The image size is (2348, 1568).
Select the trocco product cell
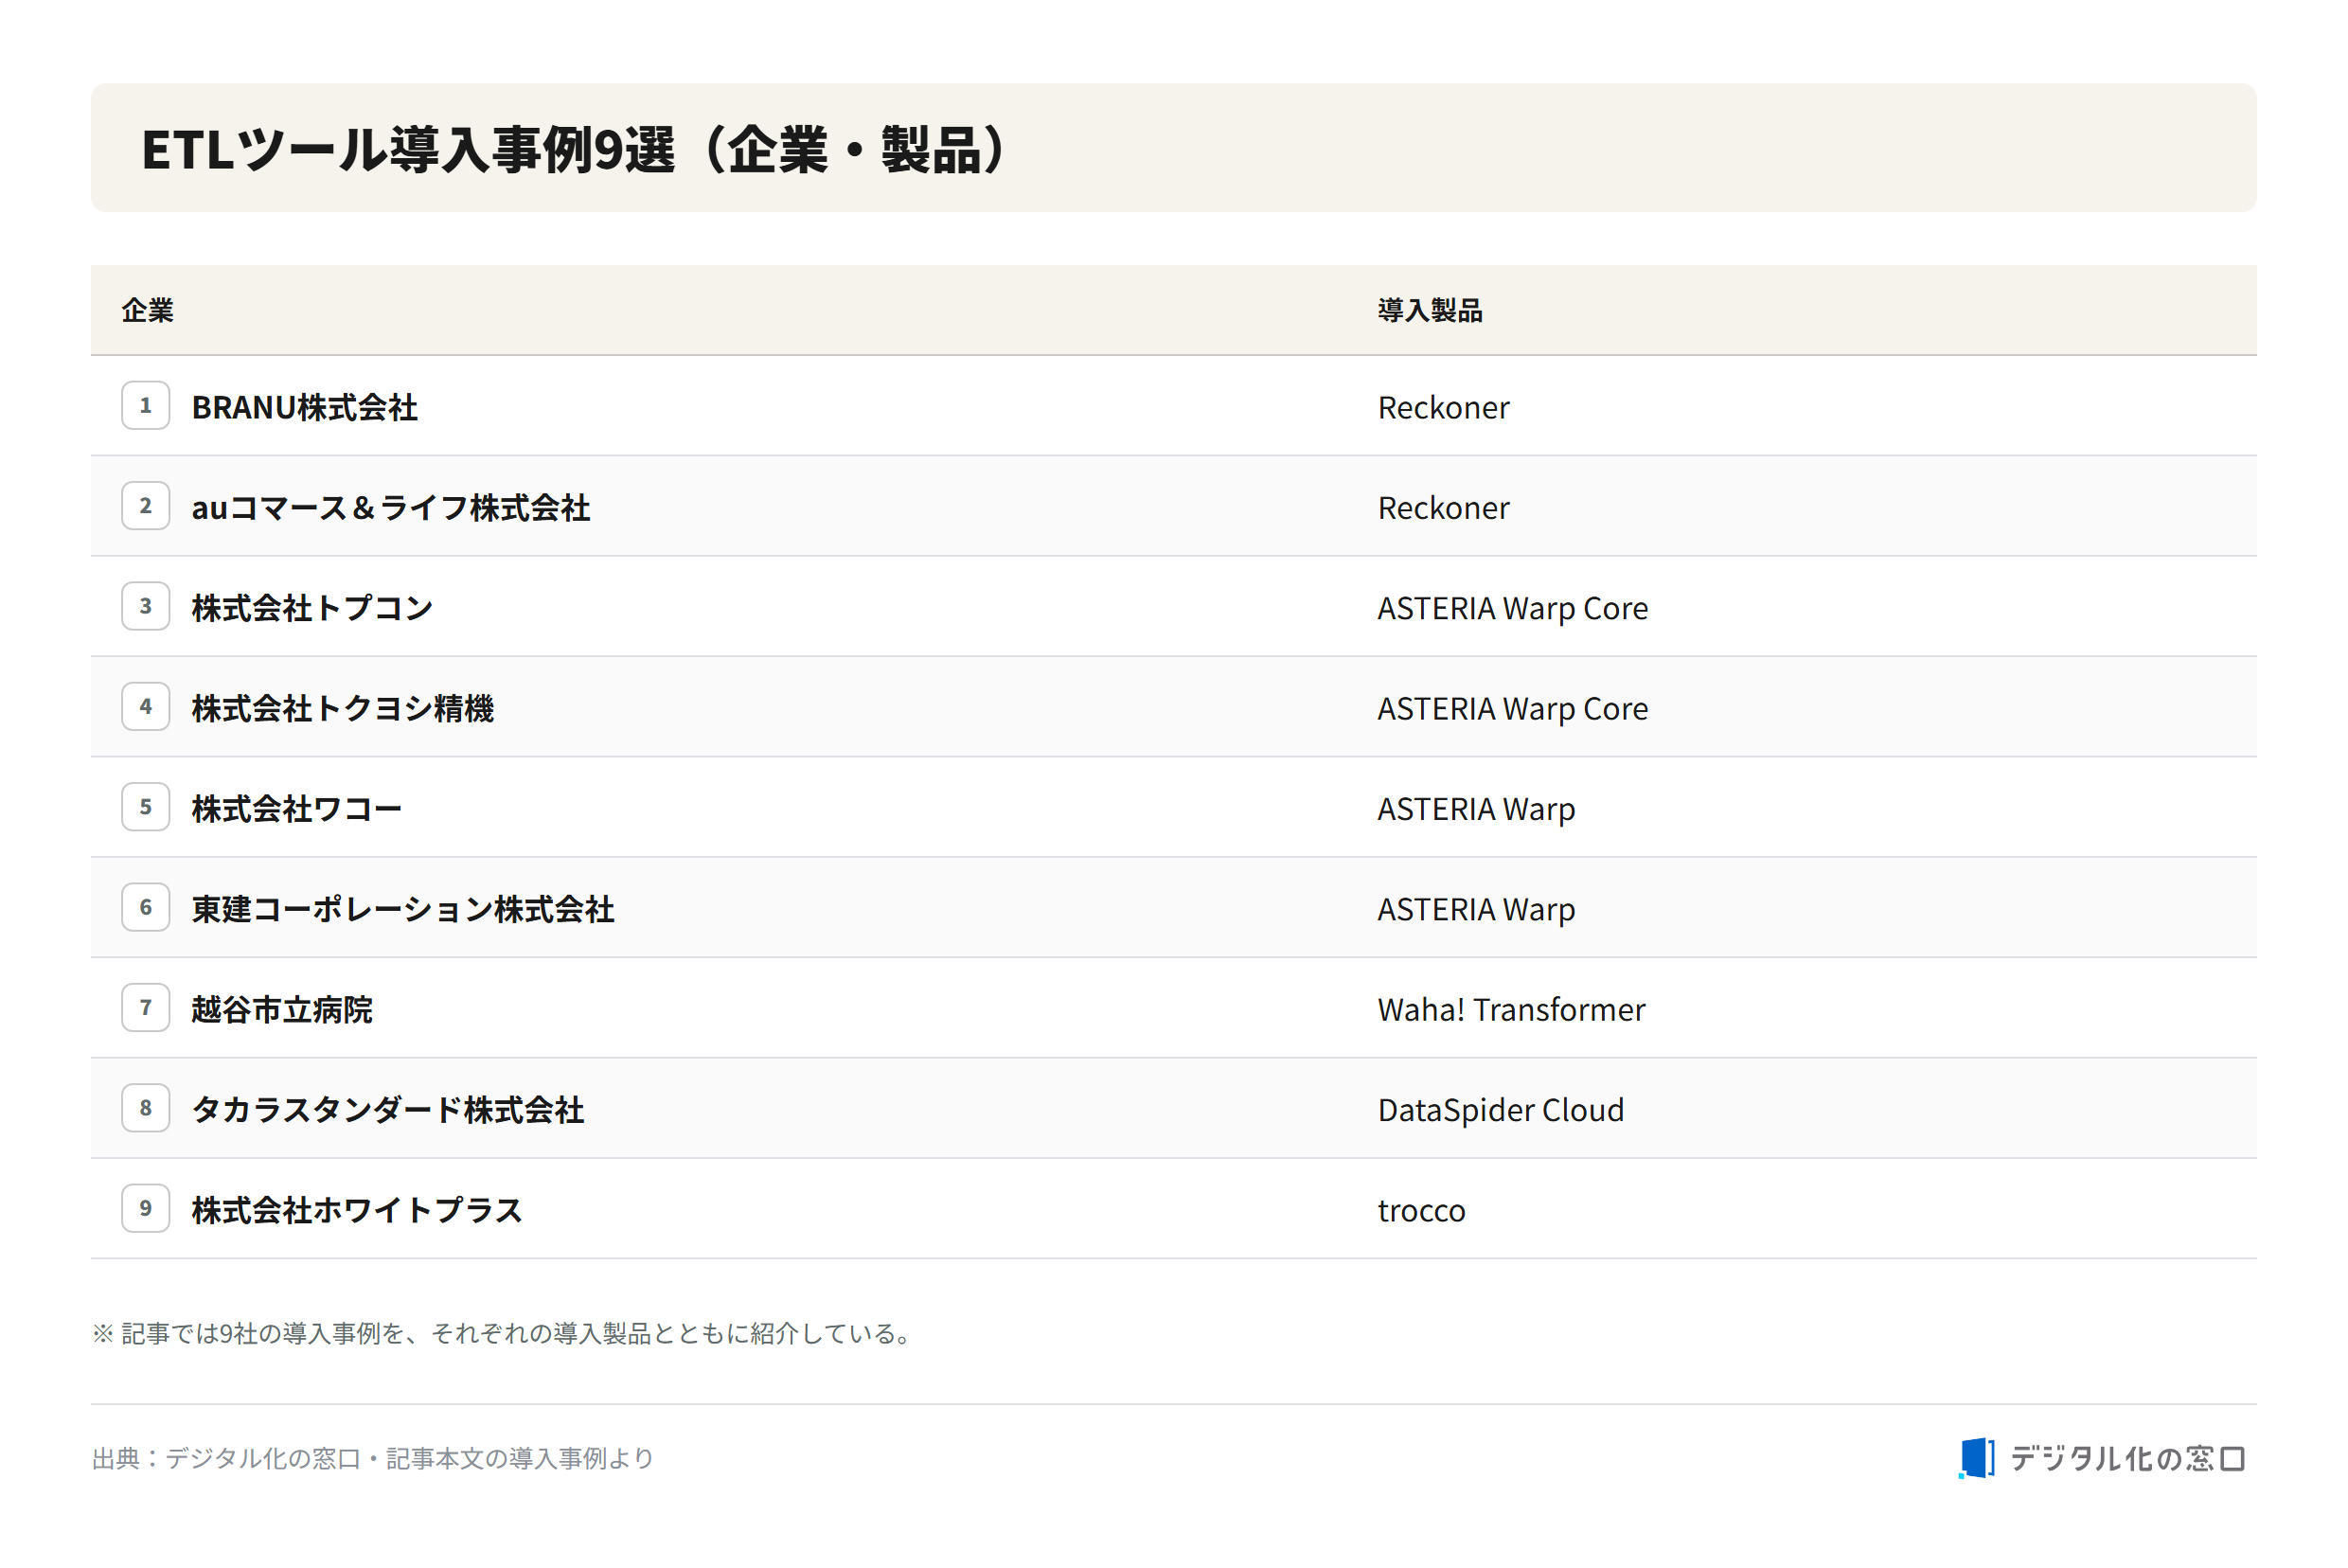point(1421,1210)
